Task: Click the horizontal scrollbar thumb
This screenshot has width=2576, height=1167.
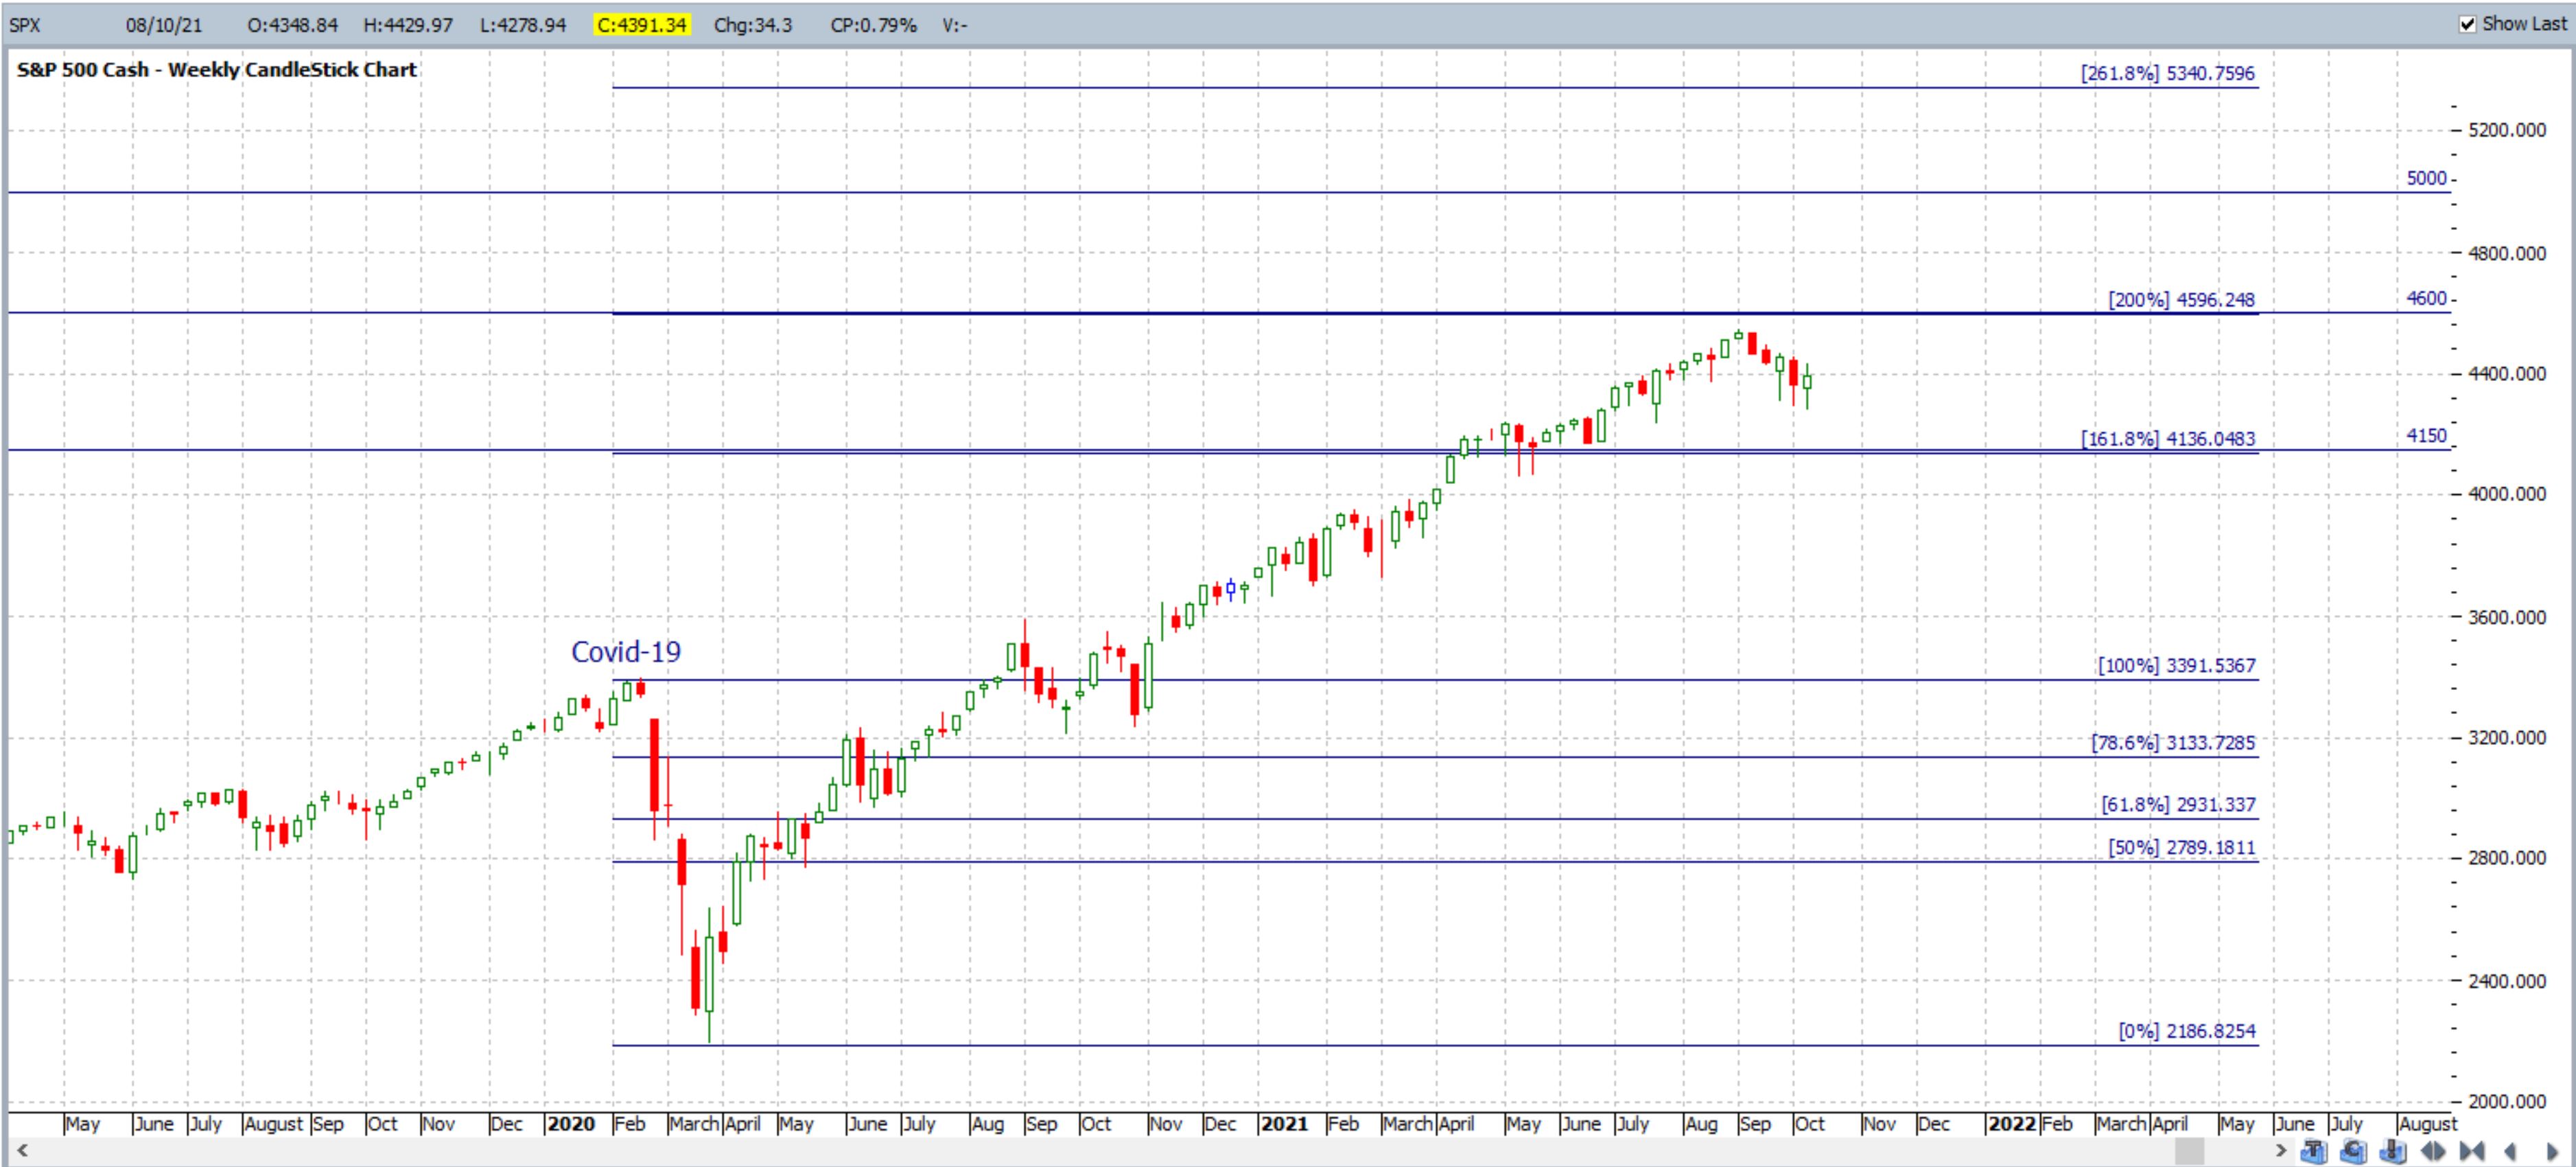Action: click(x=2189, y=1151)
